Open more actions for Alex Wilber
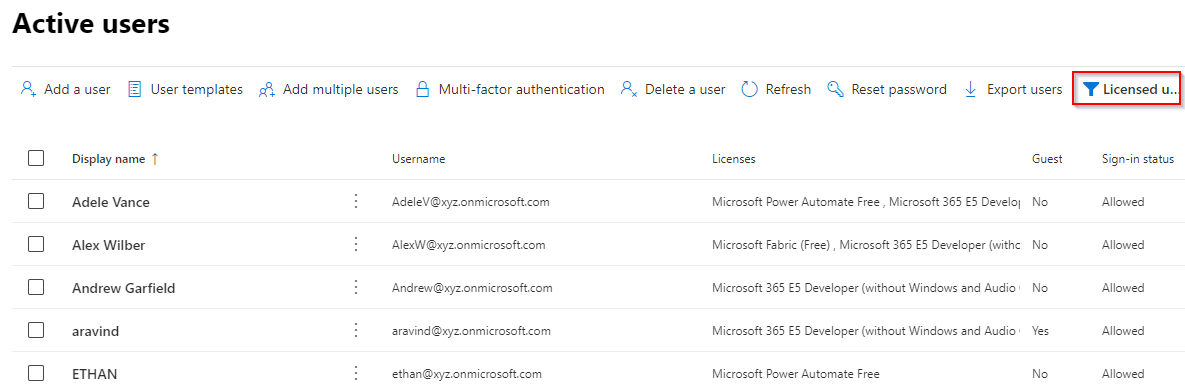1185x392 pixels. pyautogui.click(x=356, y=245)
